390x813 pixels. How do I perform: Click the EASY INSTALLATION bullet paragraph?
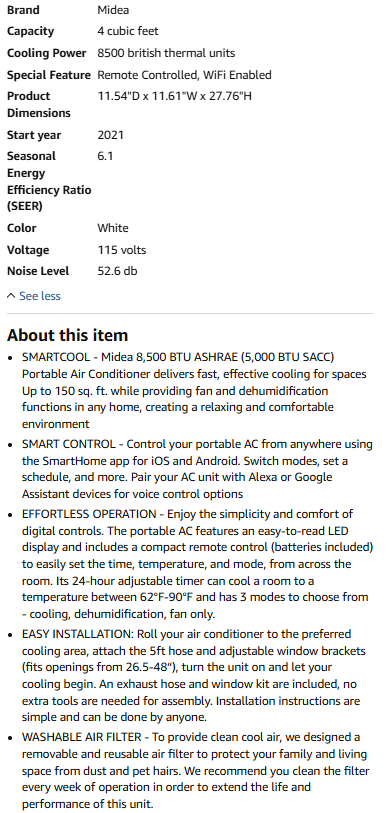pos(193,676)
